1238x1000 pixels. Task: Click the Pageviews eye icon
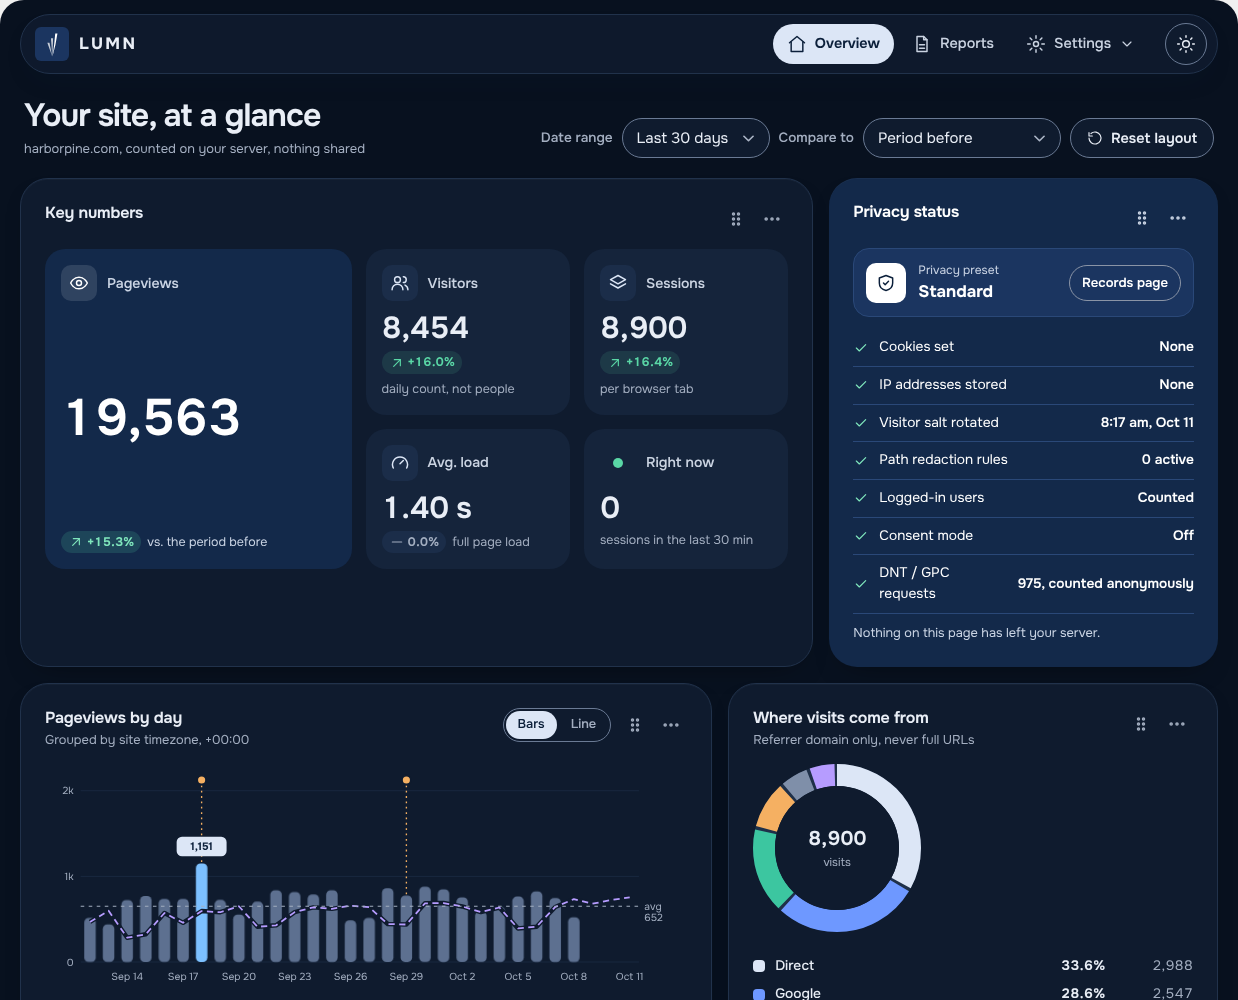pos(79,283)
